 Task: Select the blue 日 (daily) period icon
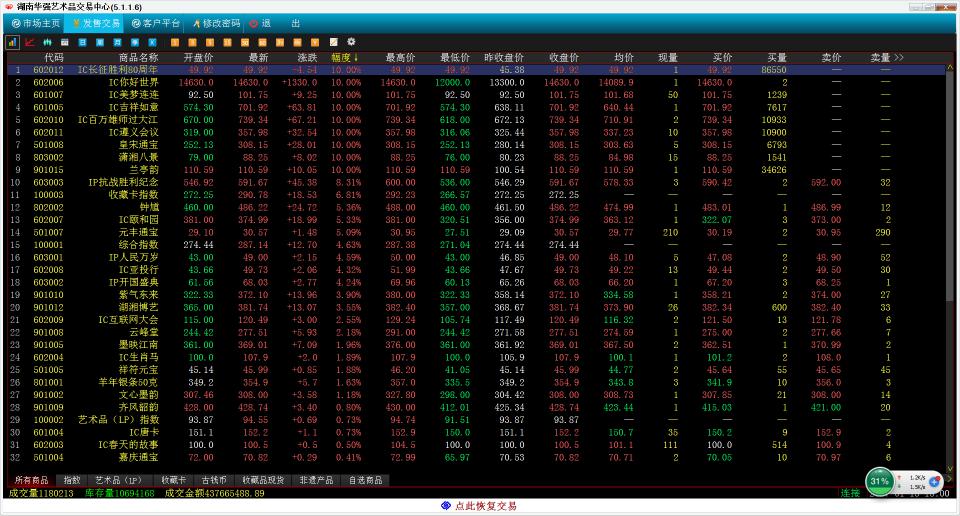coord(82,42)
